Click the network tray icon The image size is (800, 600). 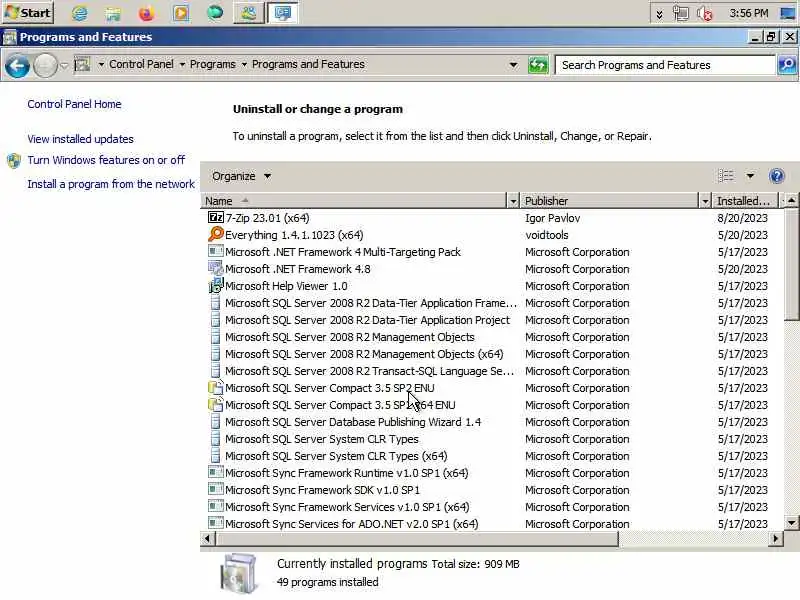681,13
